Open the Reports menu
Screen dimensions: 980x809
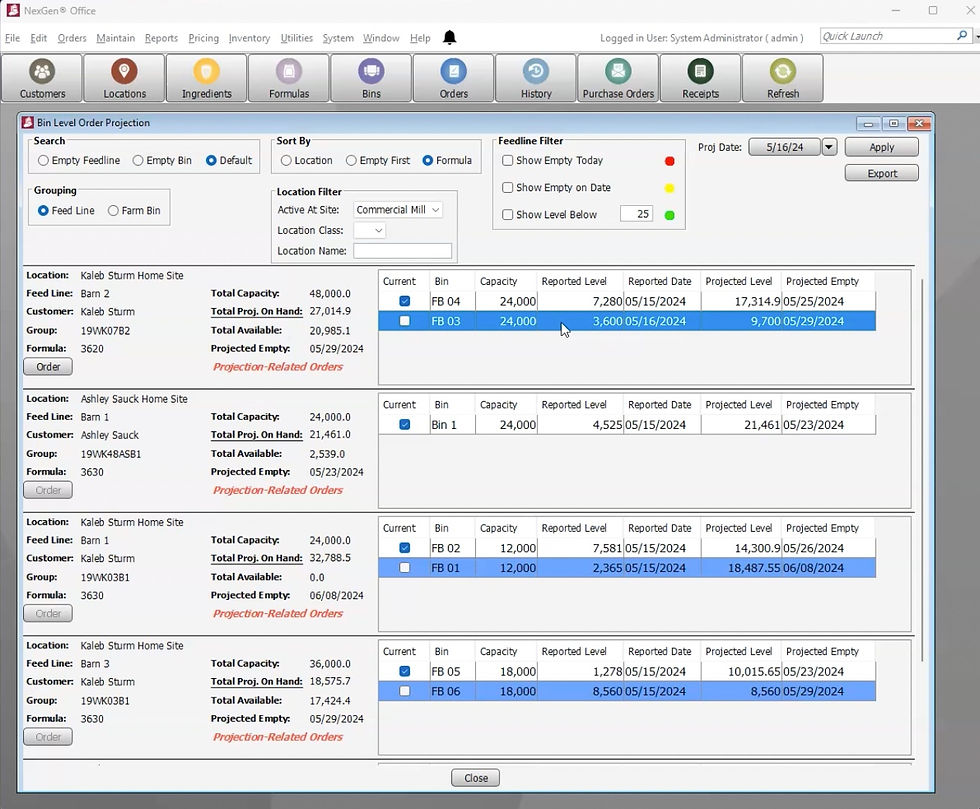pyautogui.click(x=161, y=38)
